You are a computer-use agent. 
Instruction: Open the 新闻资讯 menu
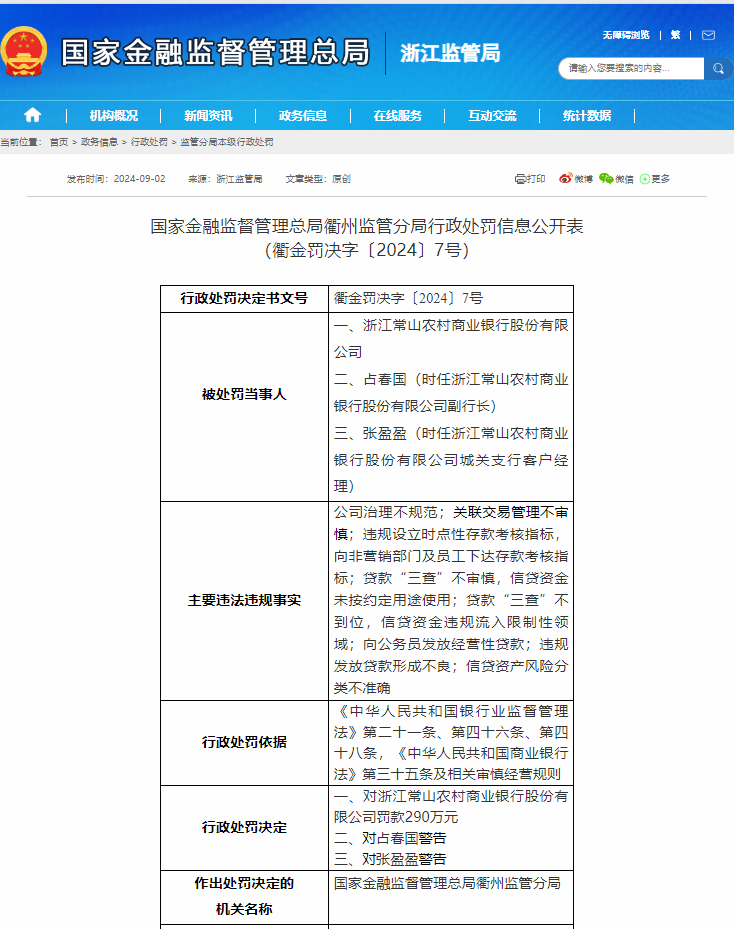point(208,115)
